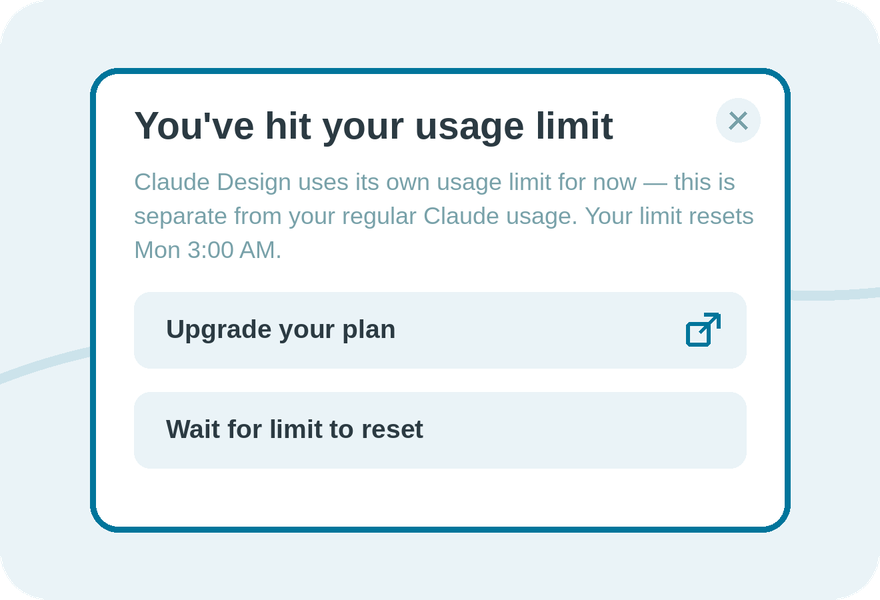The width and height of the screenshot is (880, 600).
Task: Click the external link arrow icon
Action: click(x=703, y=329)
